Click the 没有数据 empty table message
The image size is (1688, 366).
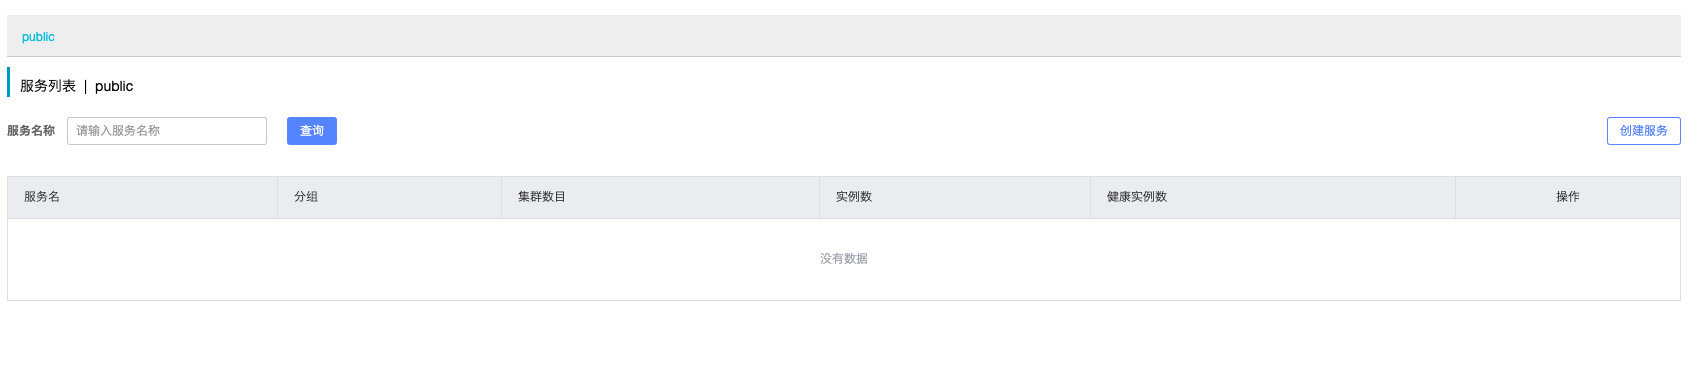[844, 259]
